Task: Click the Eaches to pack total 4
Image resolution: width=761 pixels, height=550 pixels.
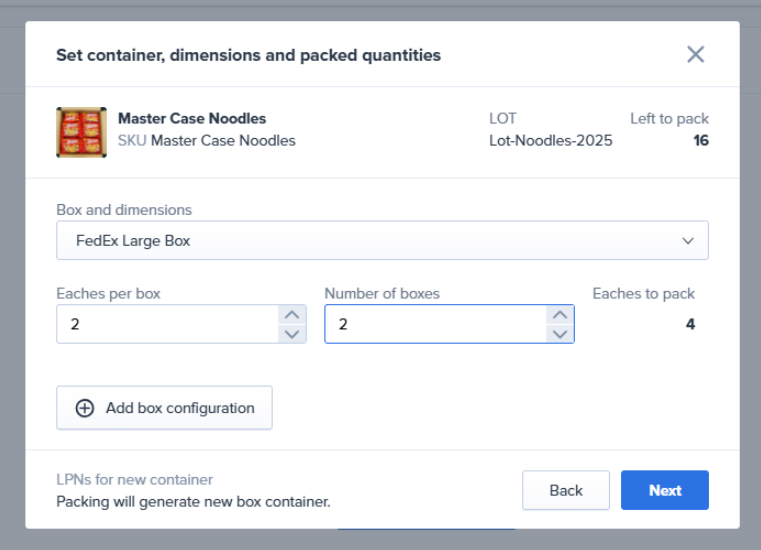Action: [690, 325]
